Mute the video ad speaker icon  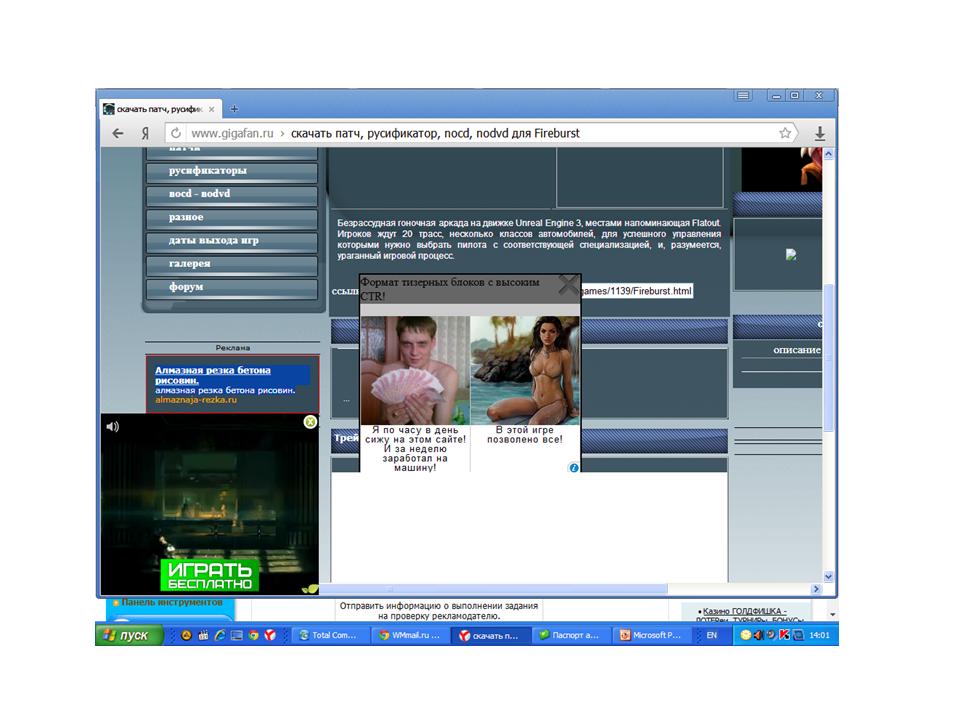(112, 427)
